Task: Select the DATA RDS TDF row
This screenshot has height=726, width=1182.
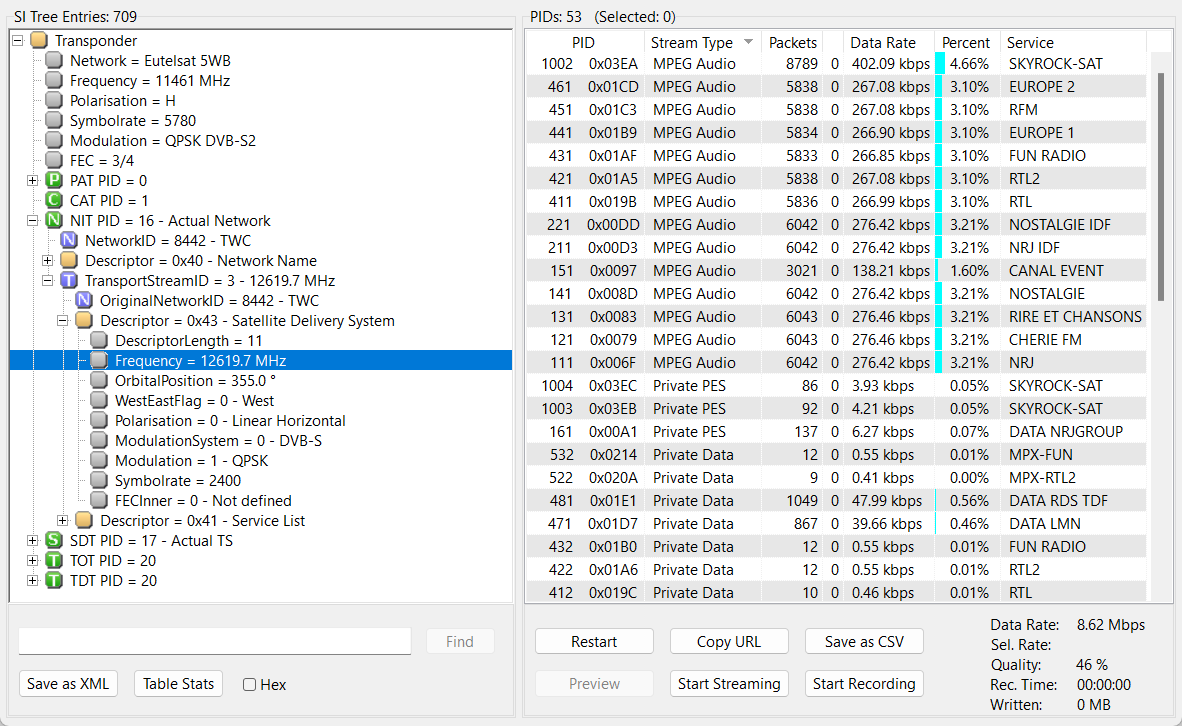Action: pos(836,501)
